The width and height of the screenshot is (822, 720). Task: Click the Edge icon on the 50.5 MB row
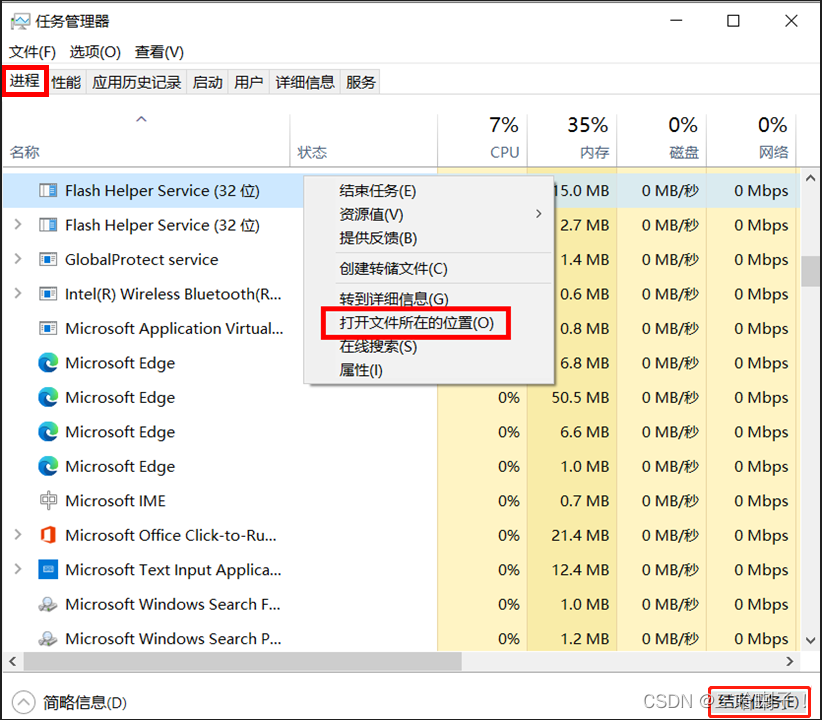tap(48, 397)
